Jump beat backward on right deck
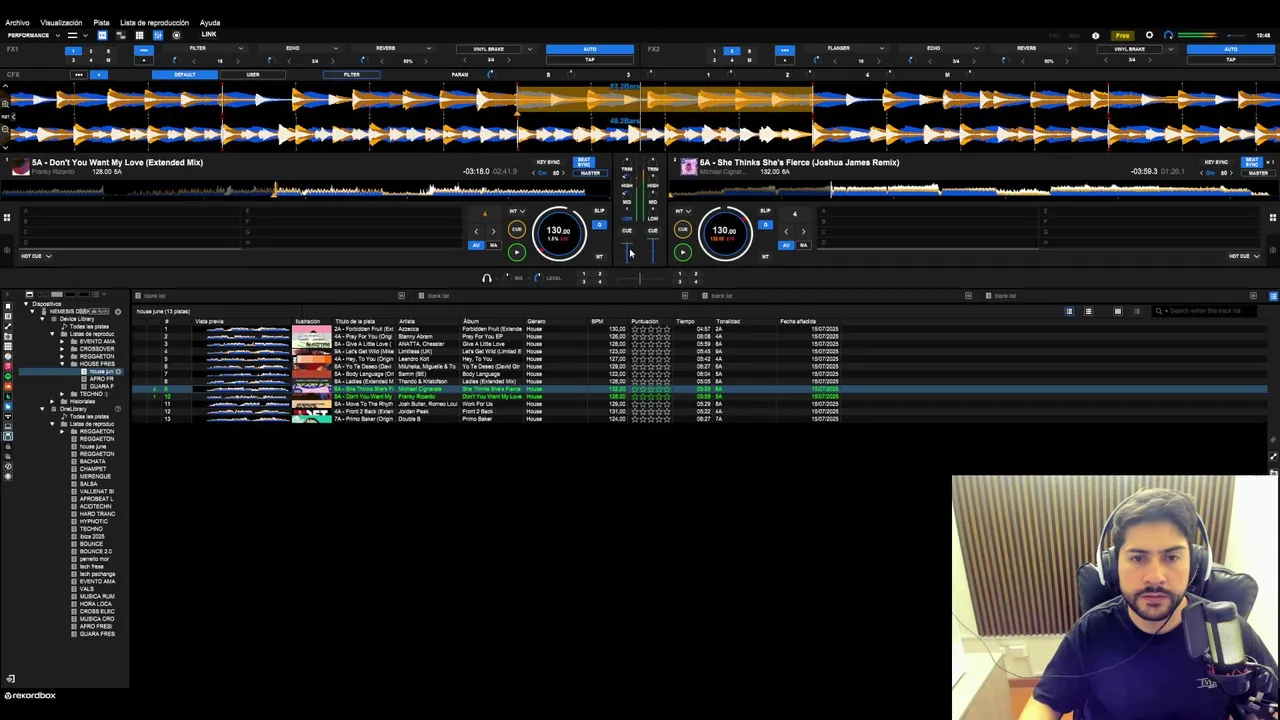Image resolution: width=1280 pixels, height=720 pixels. point(786,231)
